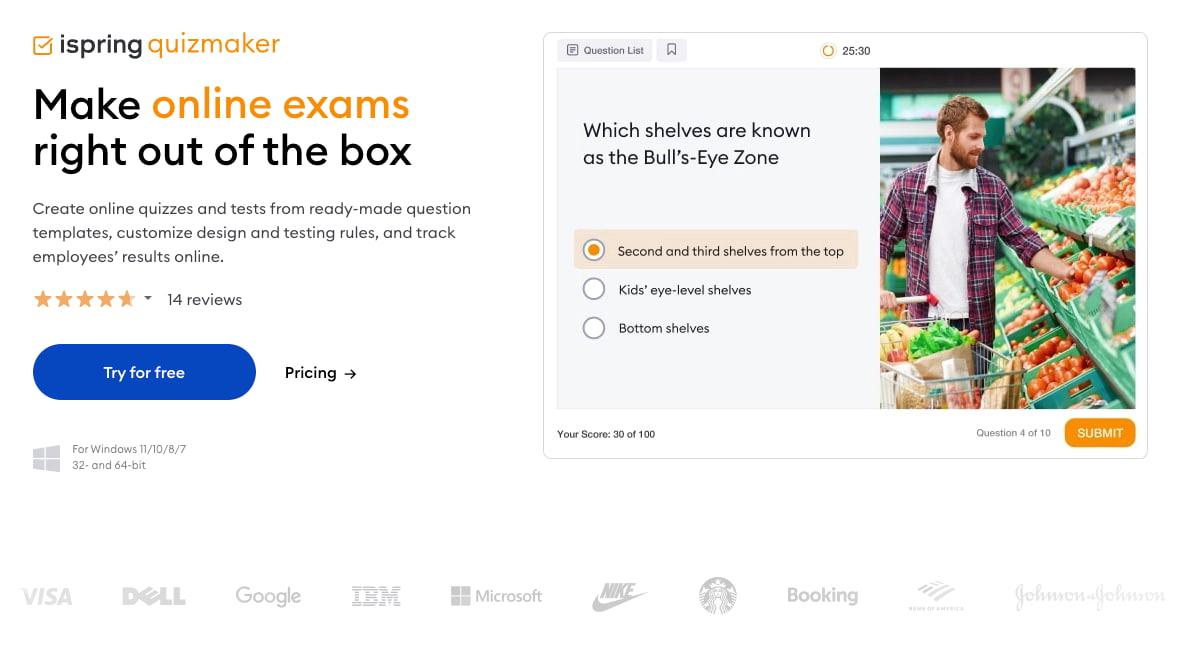Screen dimensions: 1197x650
Task: Click the Starbucks logo
Action: [718, 594]
